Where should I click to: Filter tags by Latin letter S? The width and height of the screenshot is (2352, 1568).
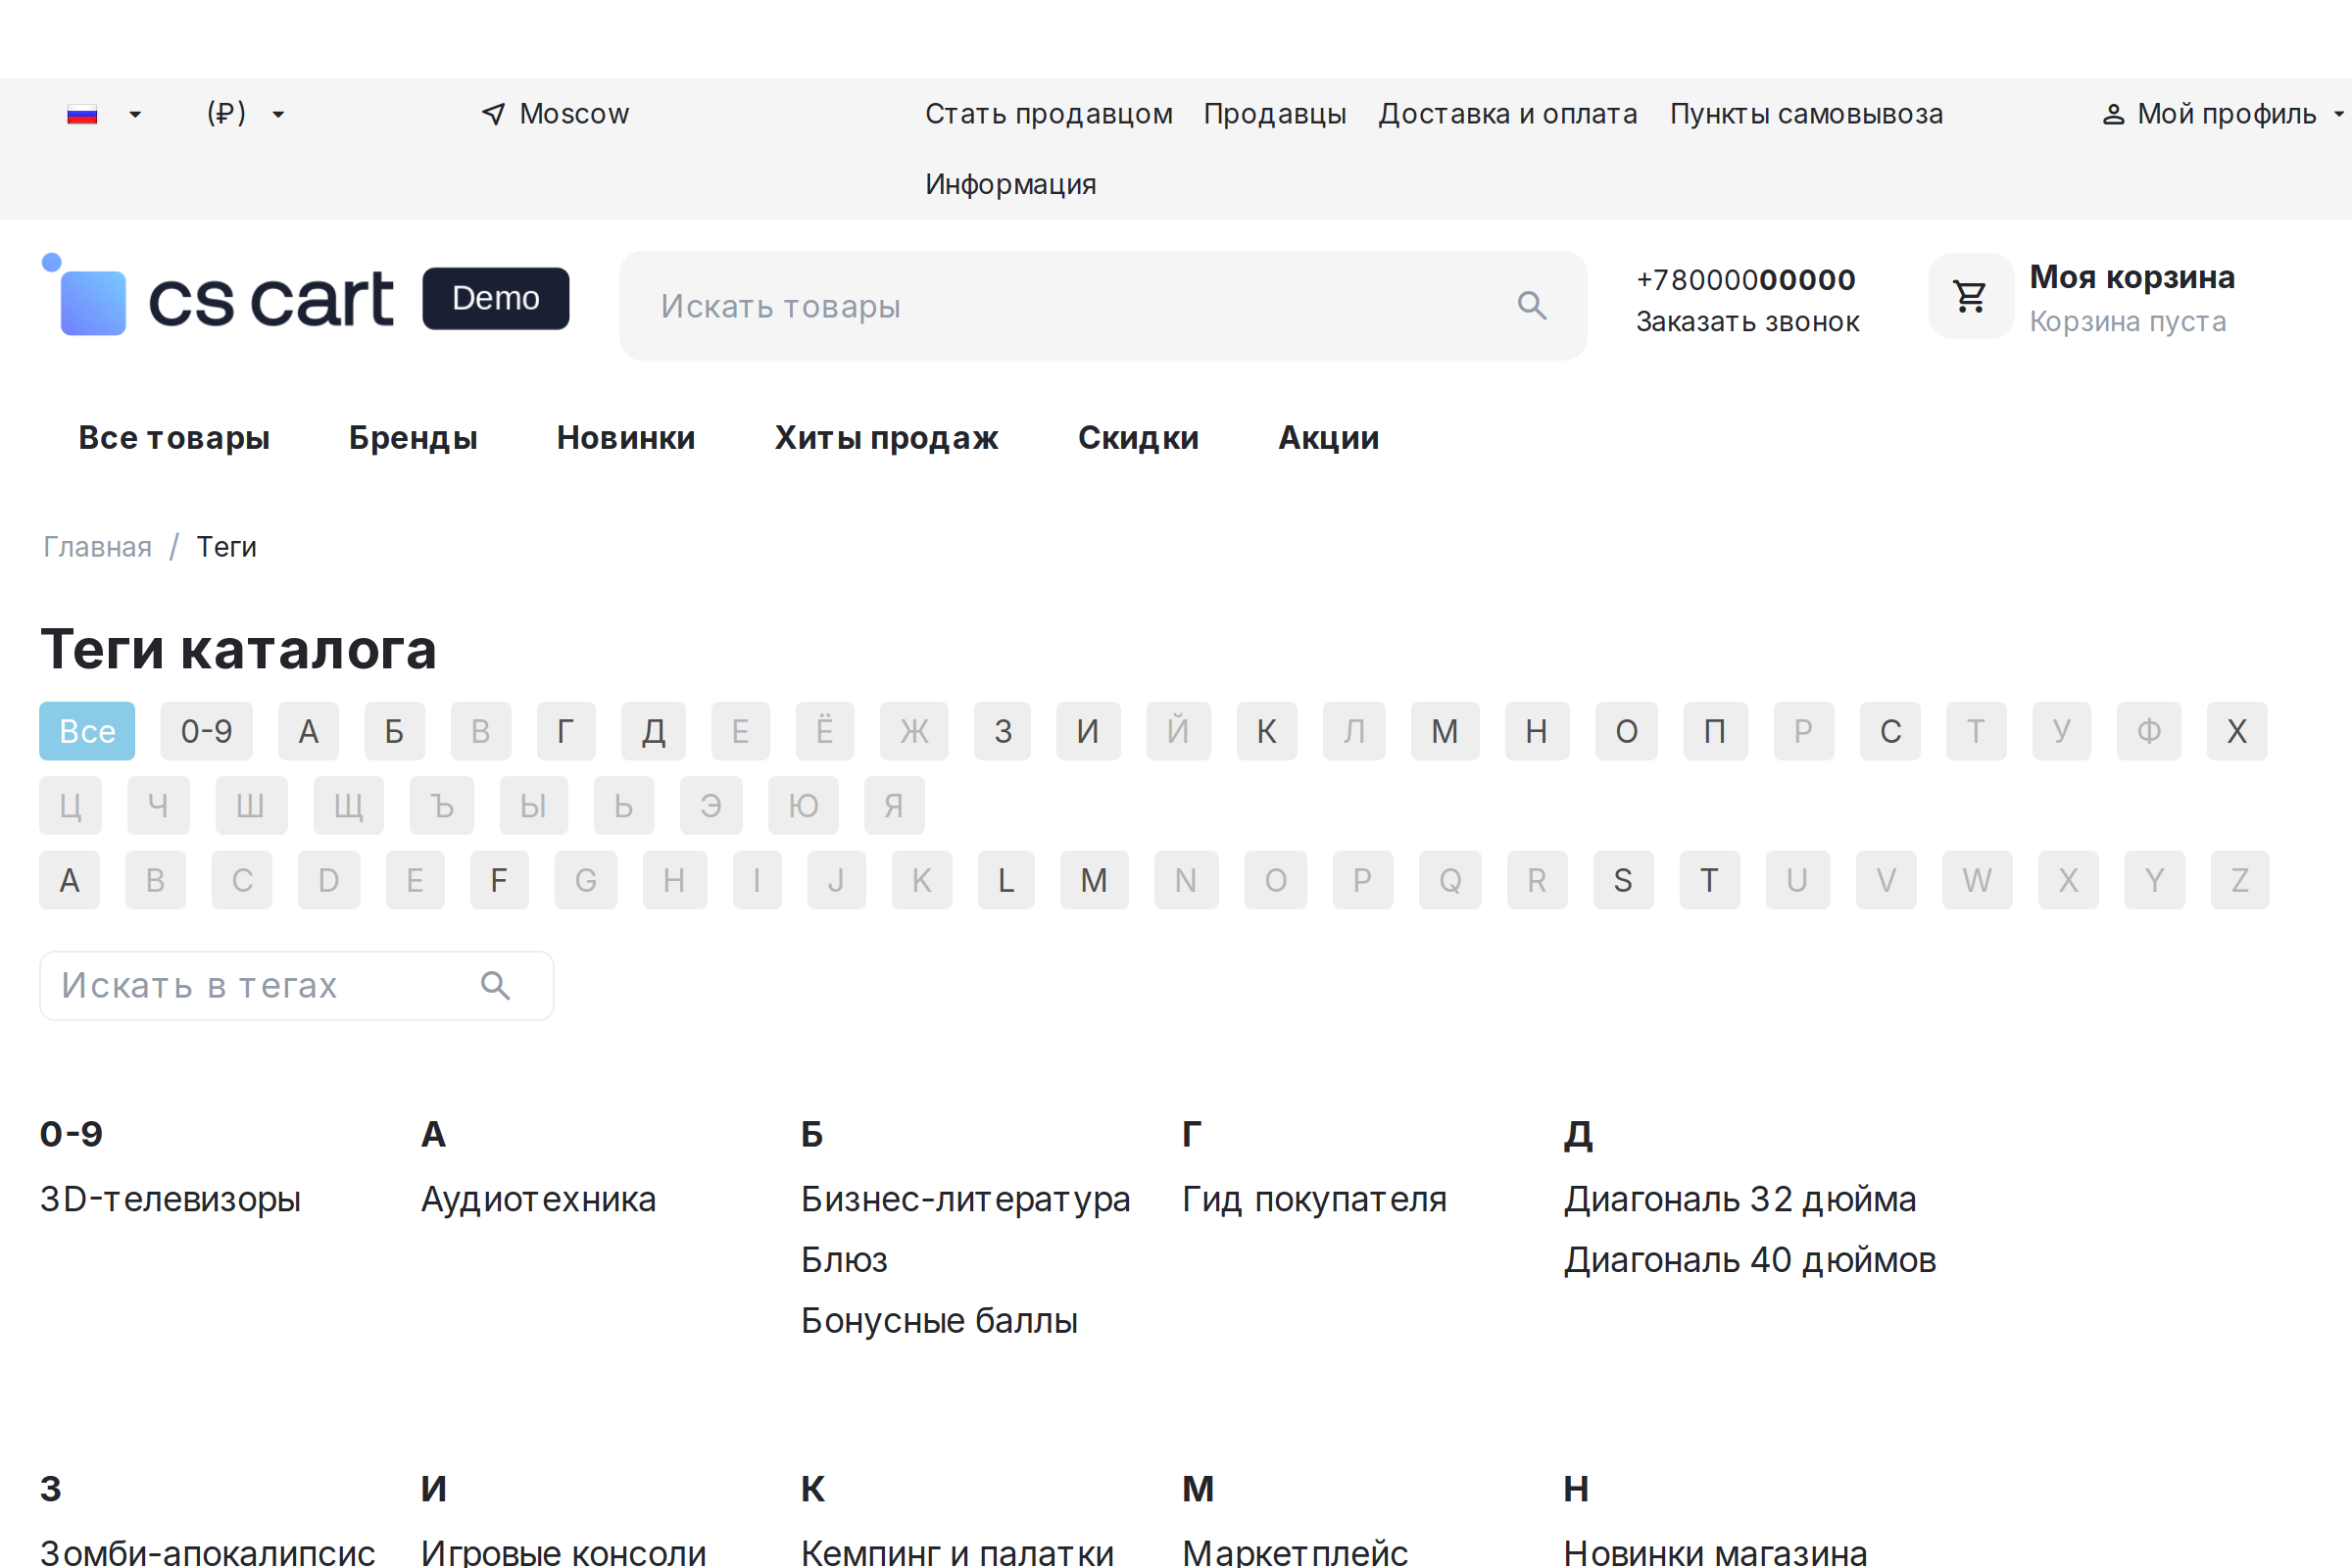(1623, 880)
